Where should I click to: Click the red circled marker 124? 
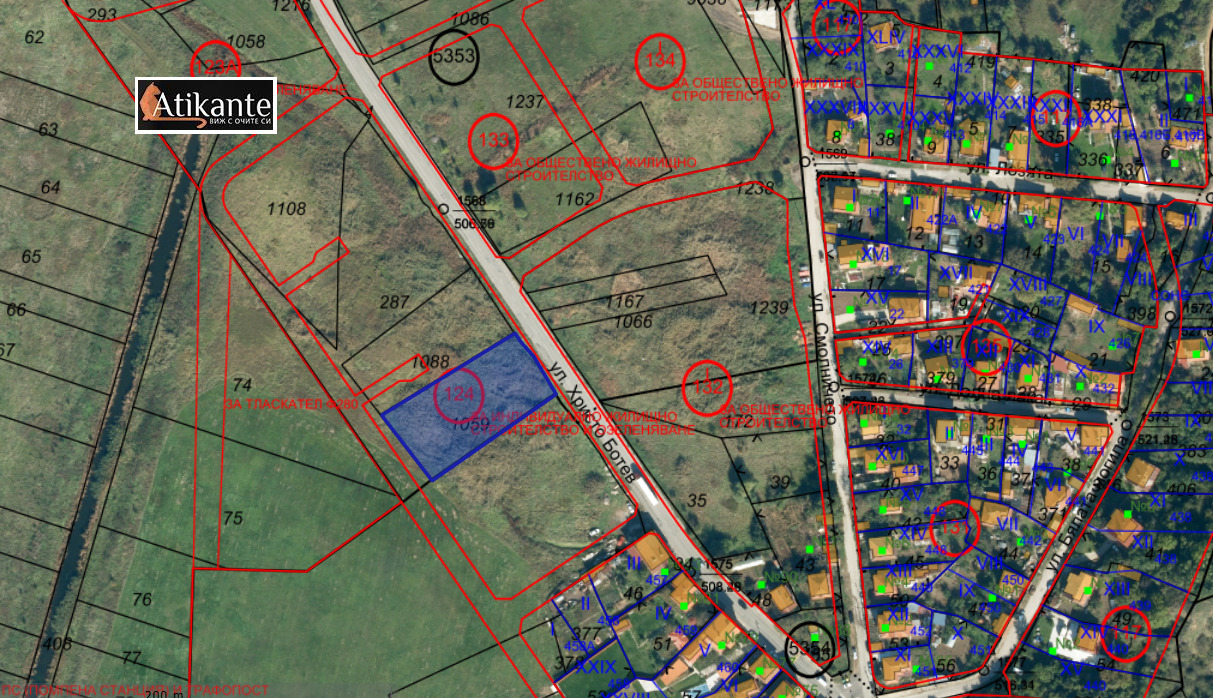pyautogui.click(x=458, y=394)
